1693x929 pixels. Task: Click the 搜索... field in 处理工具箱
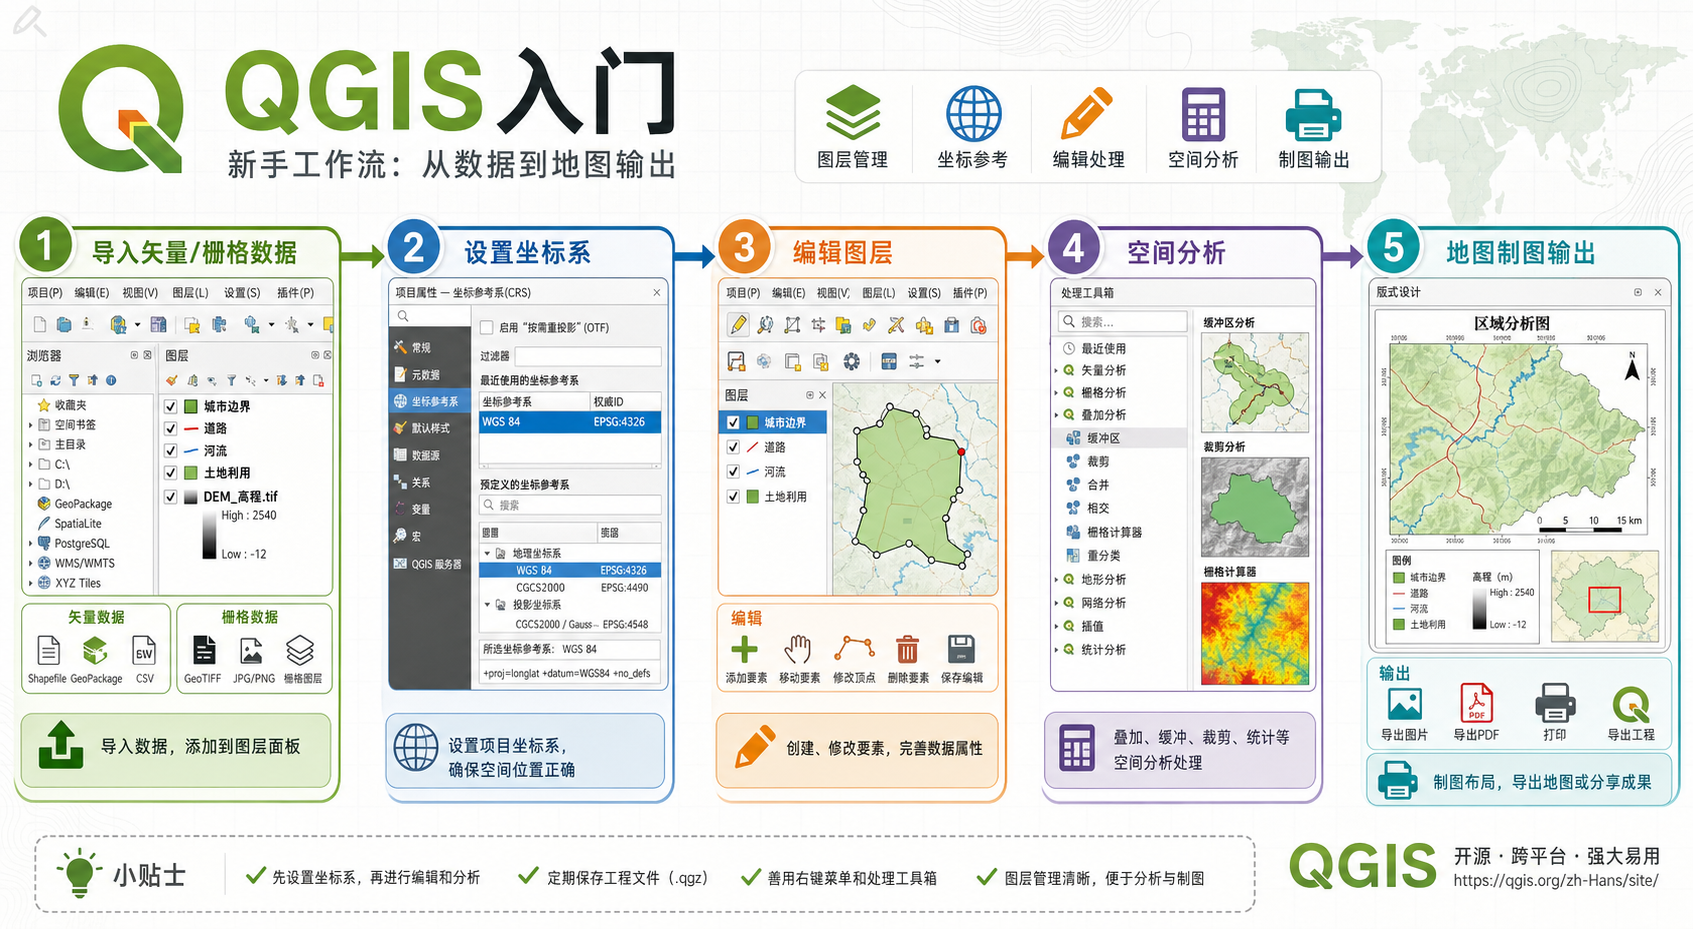point(1122,322)
